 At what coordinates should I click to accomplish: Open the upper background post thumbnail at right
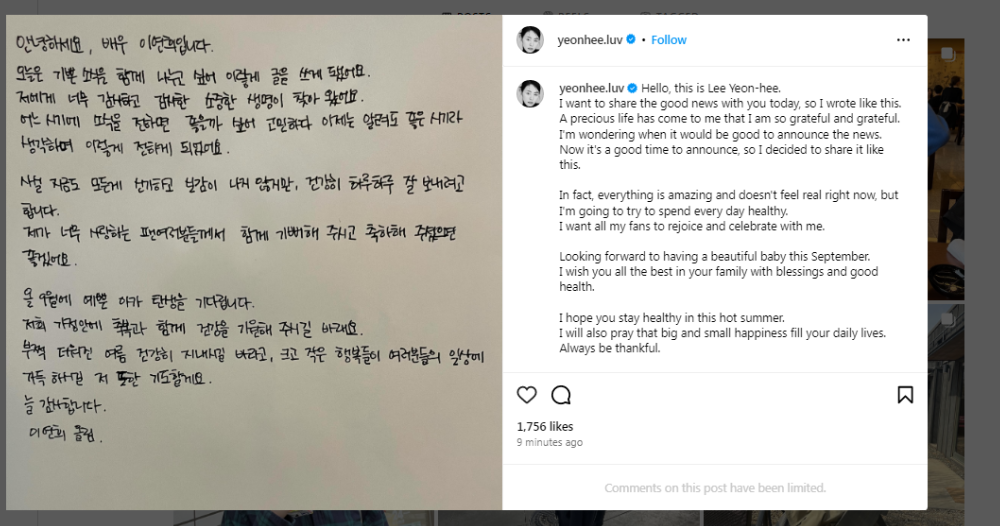[946, 169]
